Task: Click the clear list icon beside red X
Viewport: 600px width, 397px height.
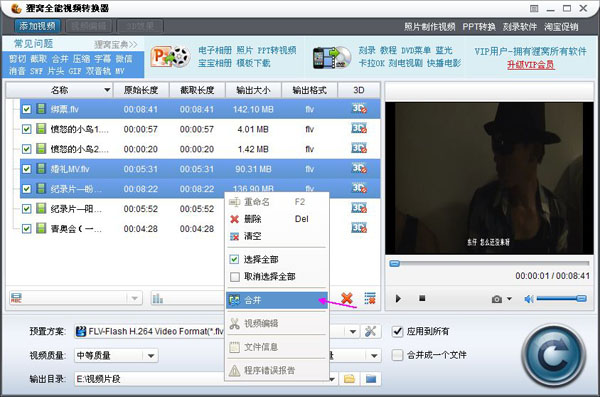Action: click(370, 298)
